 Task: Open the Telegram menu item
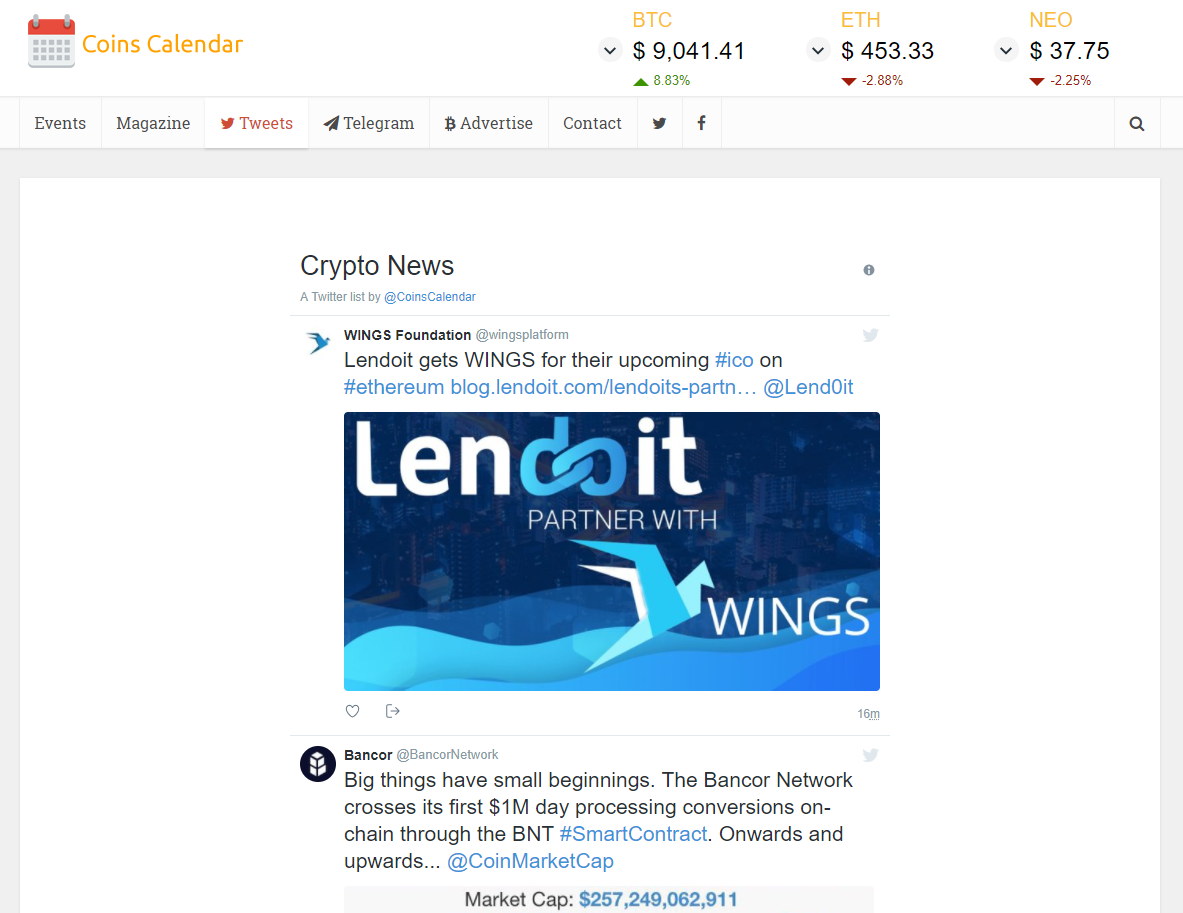(x=369, y=122)
